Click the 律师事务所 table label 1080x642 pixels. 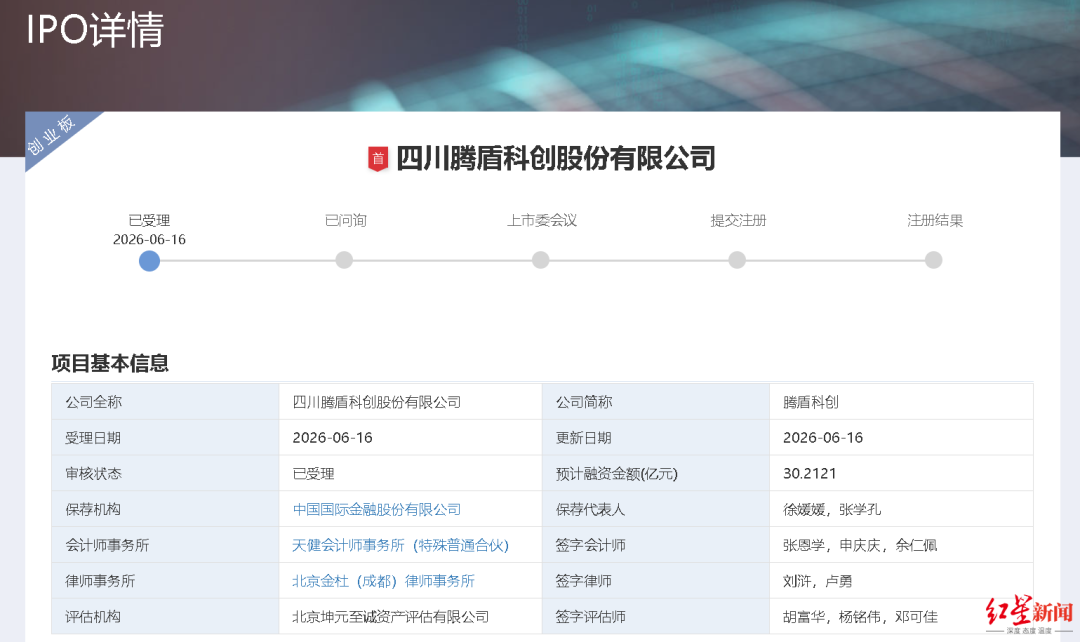101,581
